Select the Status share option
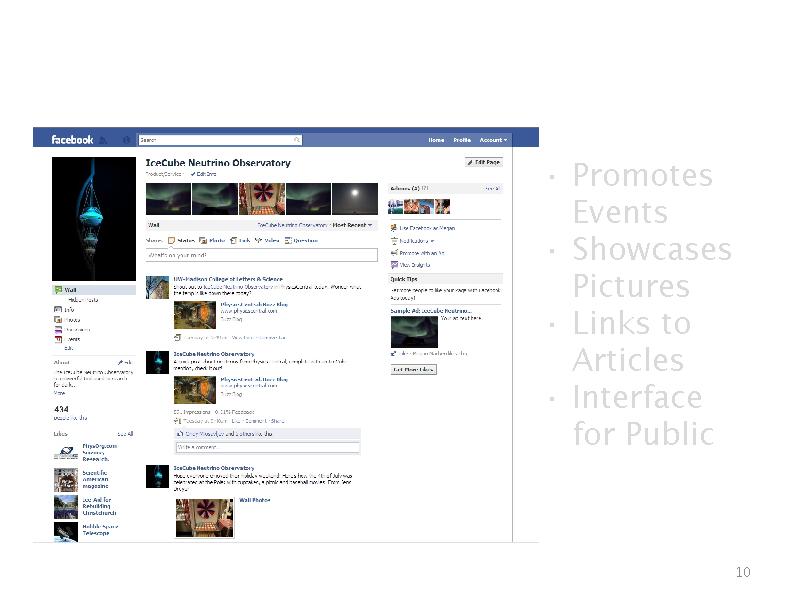 click(181, 240)
